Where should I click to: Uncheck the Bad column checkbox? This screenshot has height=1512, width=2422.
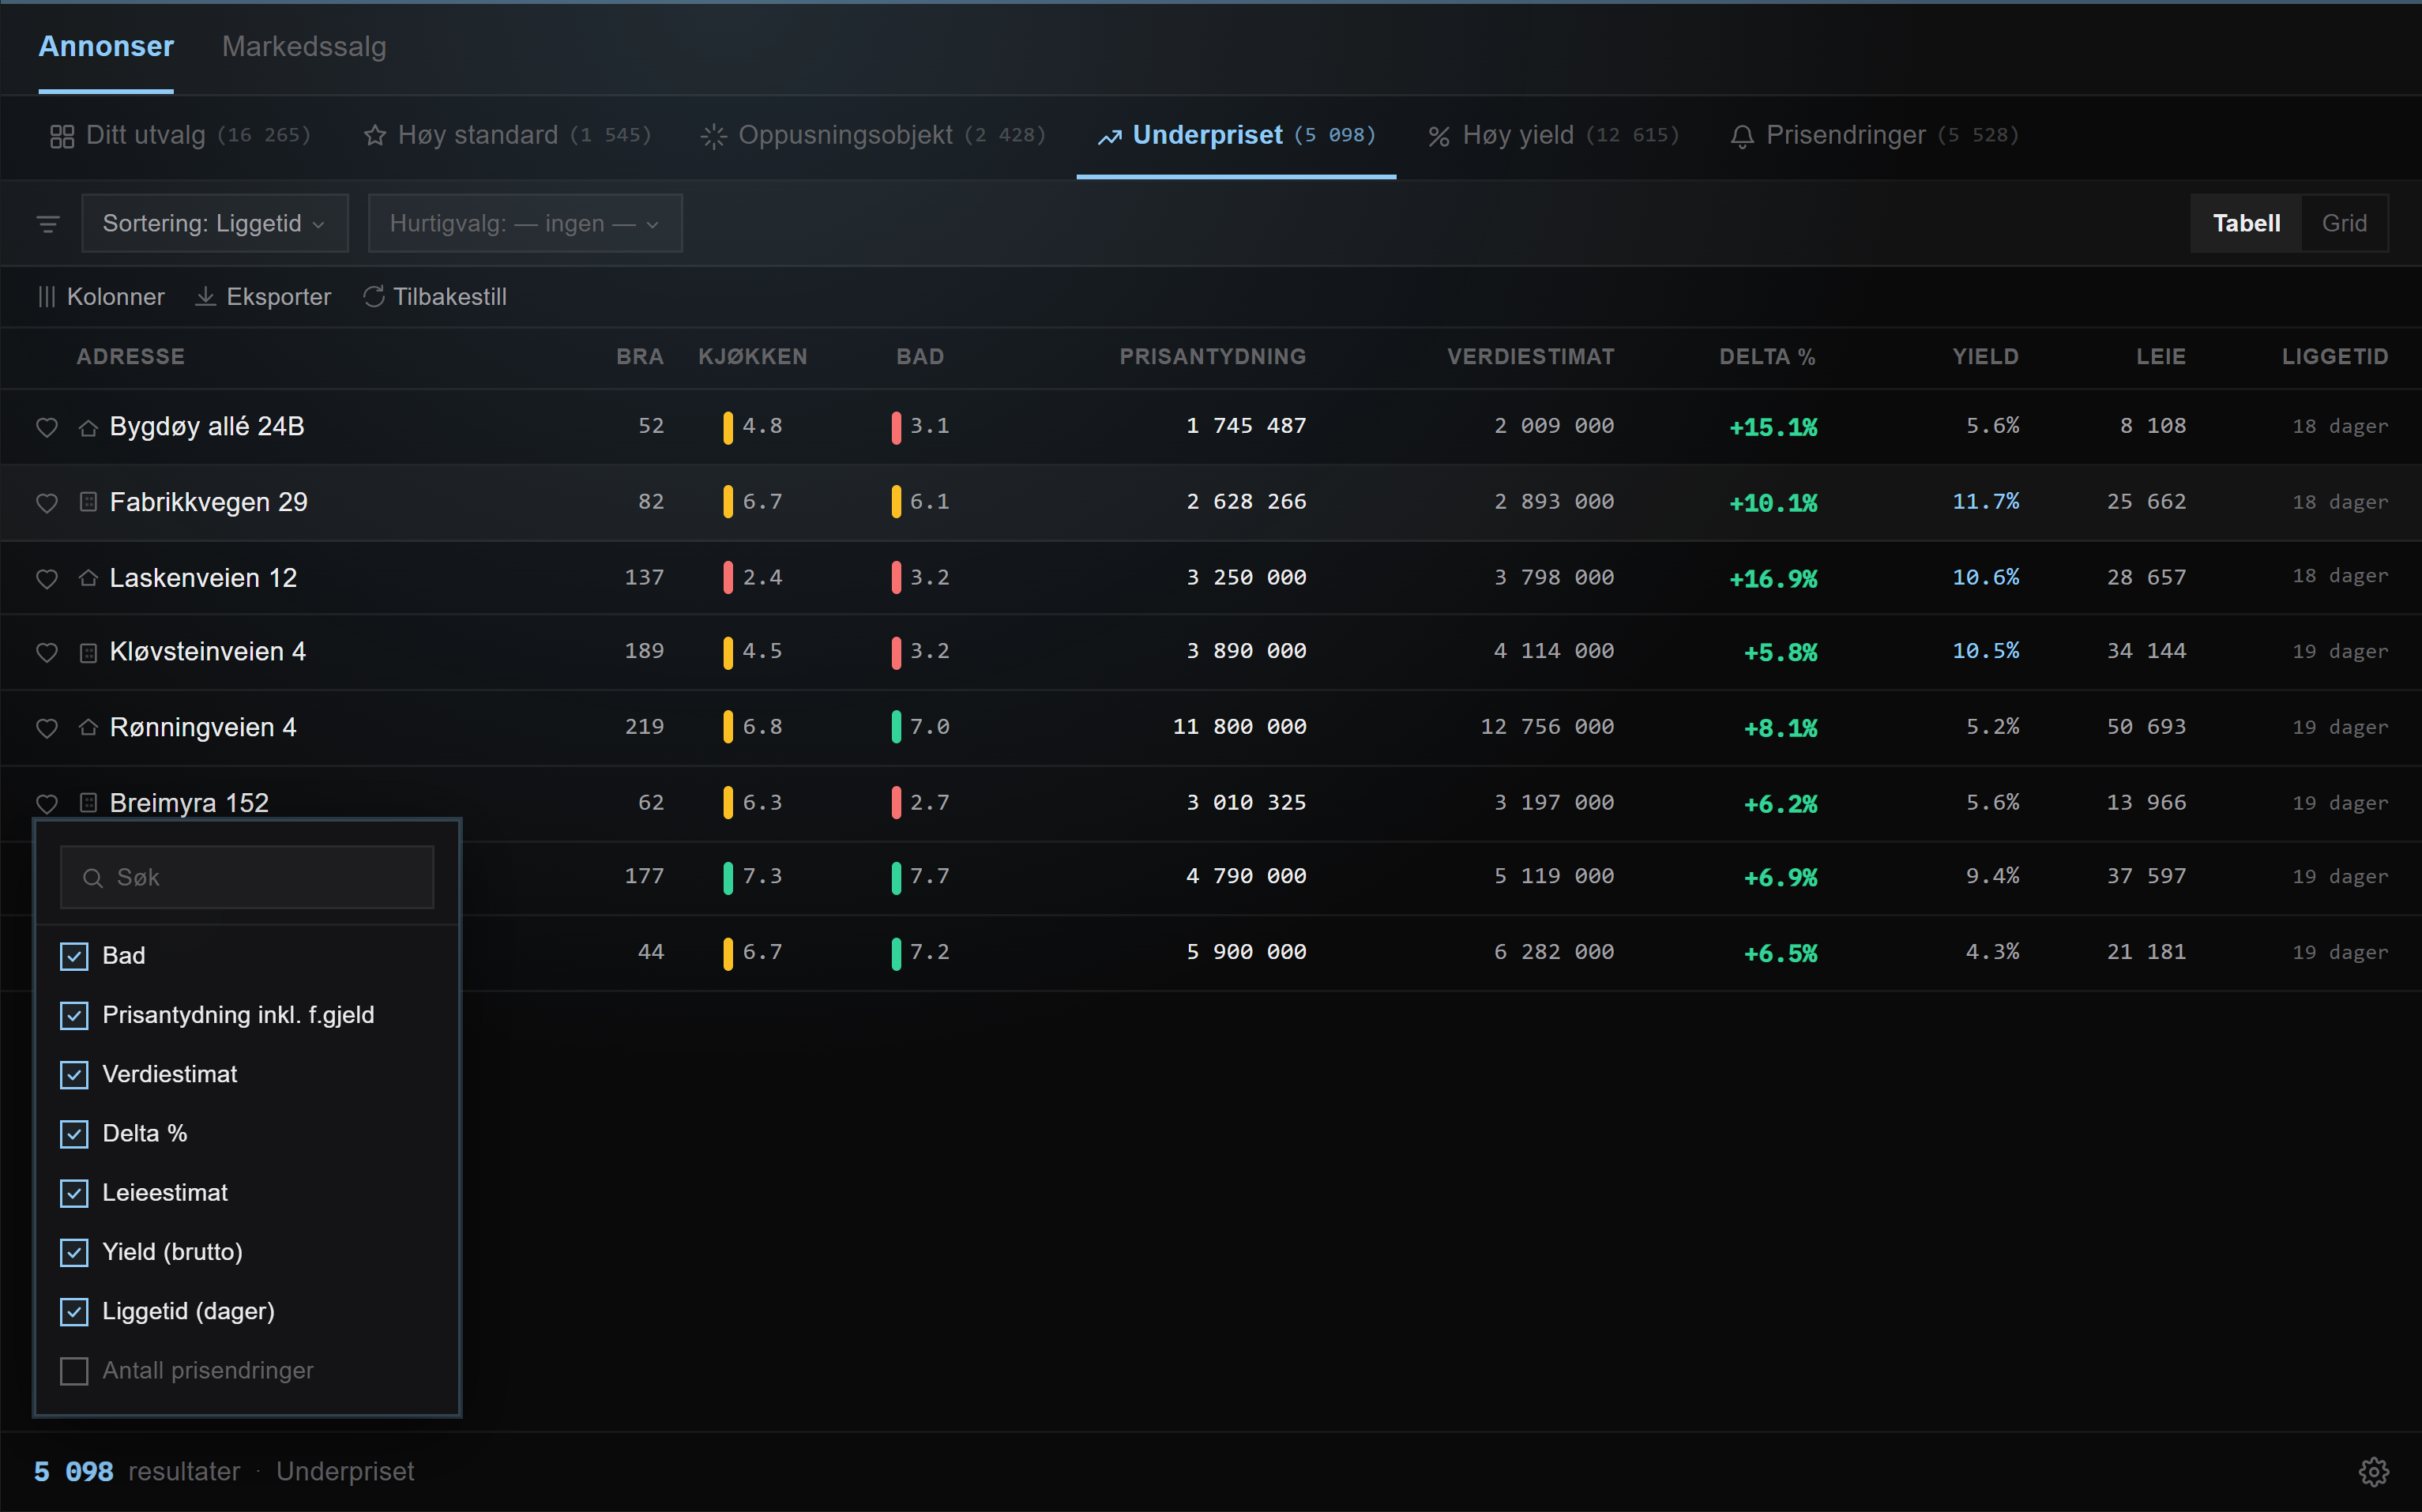click(74, 956)
